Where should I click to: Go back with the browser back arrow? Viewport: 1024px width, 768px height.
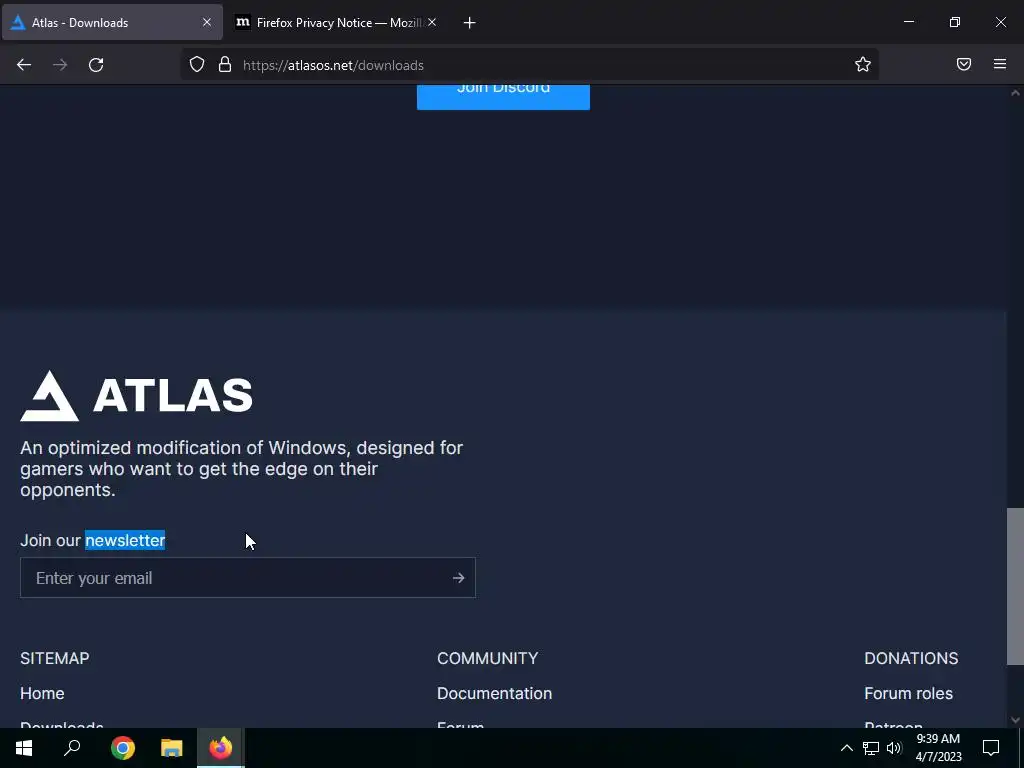click(x=24, y=65)
